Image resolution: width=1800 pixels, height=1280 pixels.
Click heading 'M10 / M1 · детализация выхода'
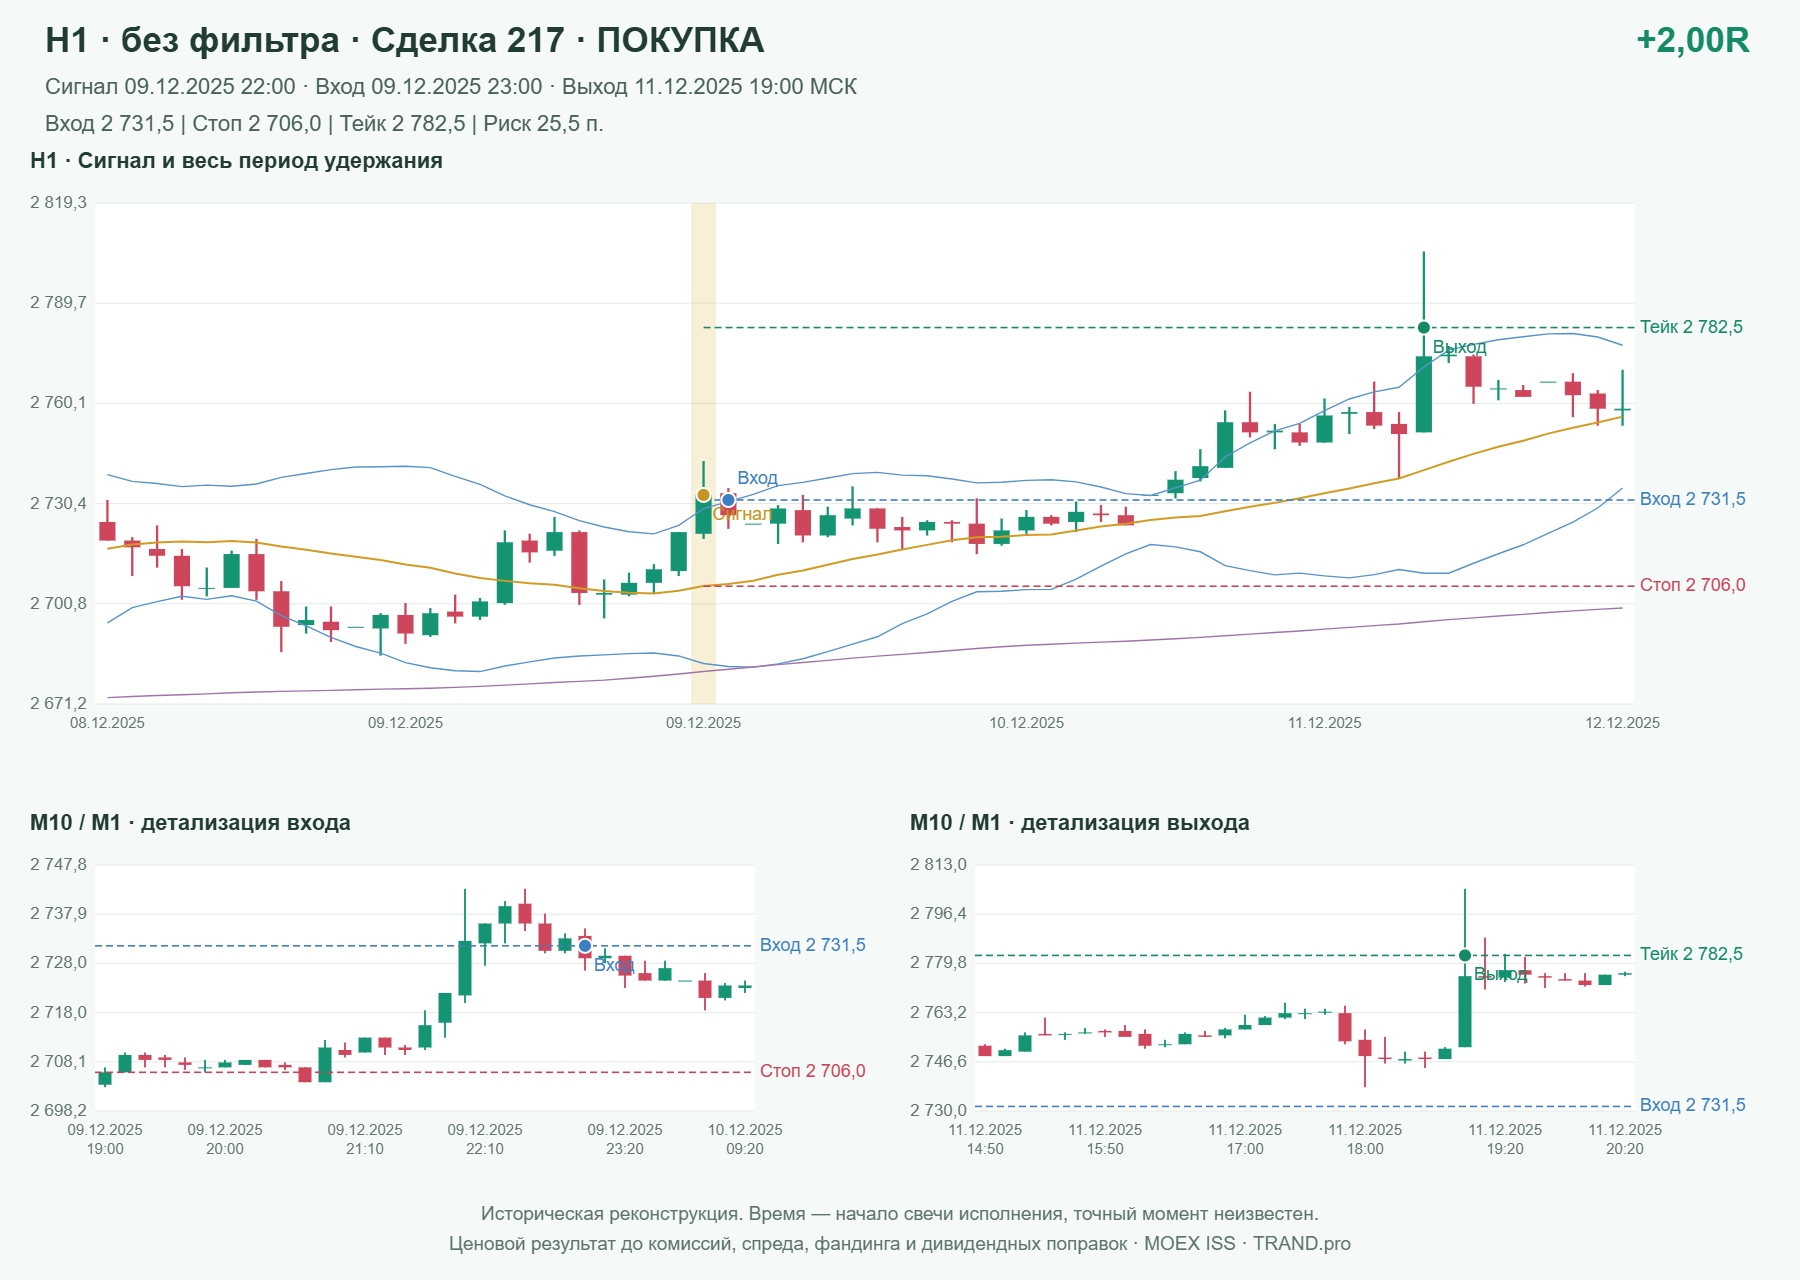pyautogui.click(x=1079, y=823)
